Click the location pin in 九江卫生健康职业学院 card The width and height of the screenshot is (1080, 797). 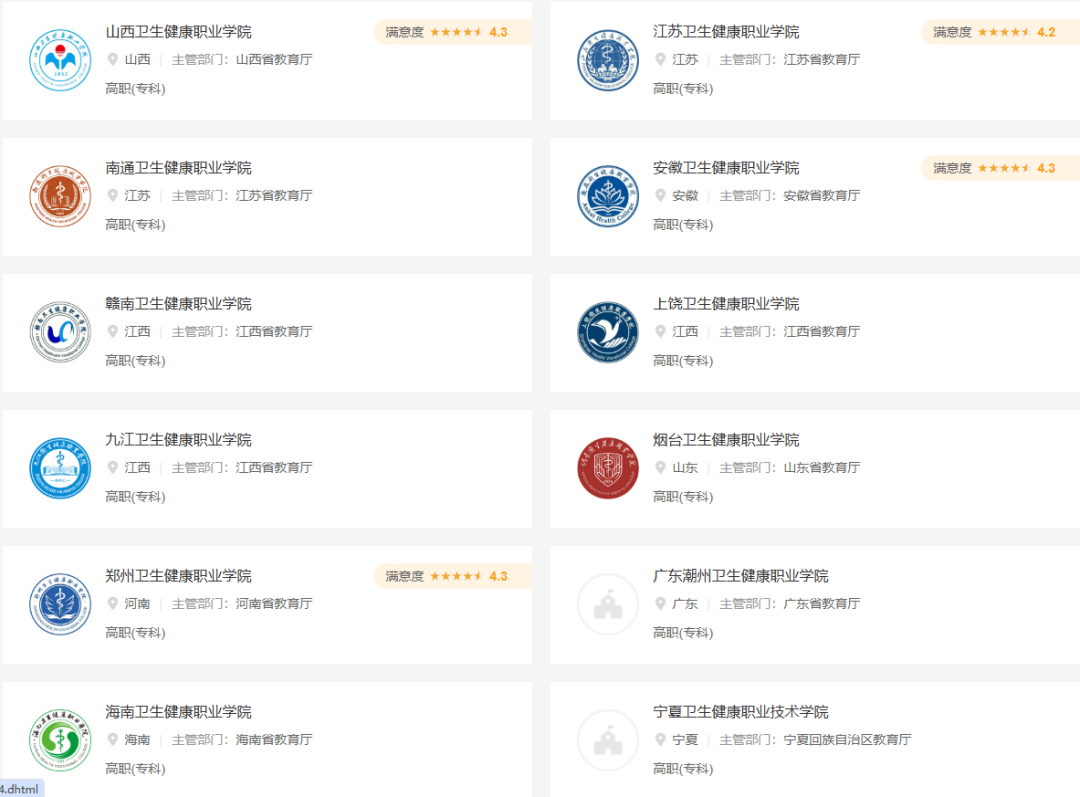click(x=113, y=468)
